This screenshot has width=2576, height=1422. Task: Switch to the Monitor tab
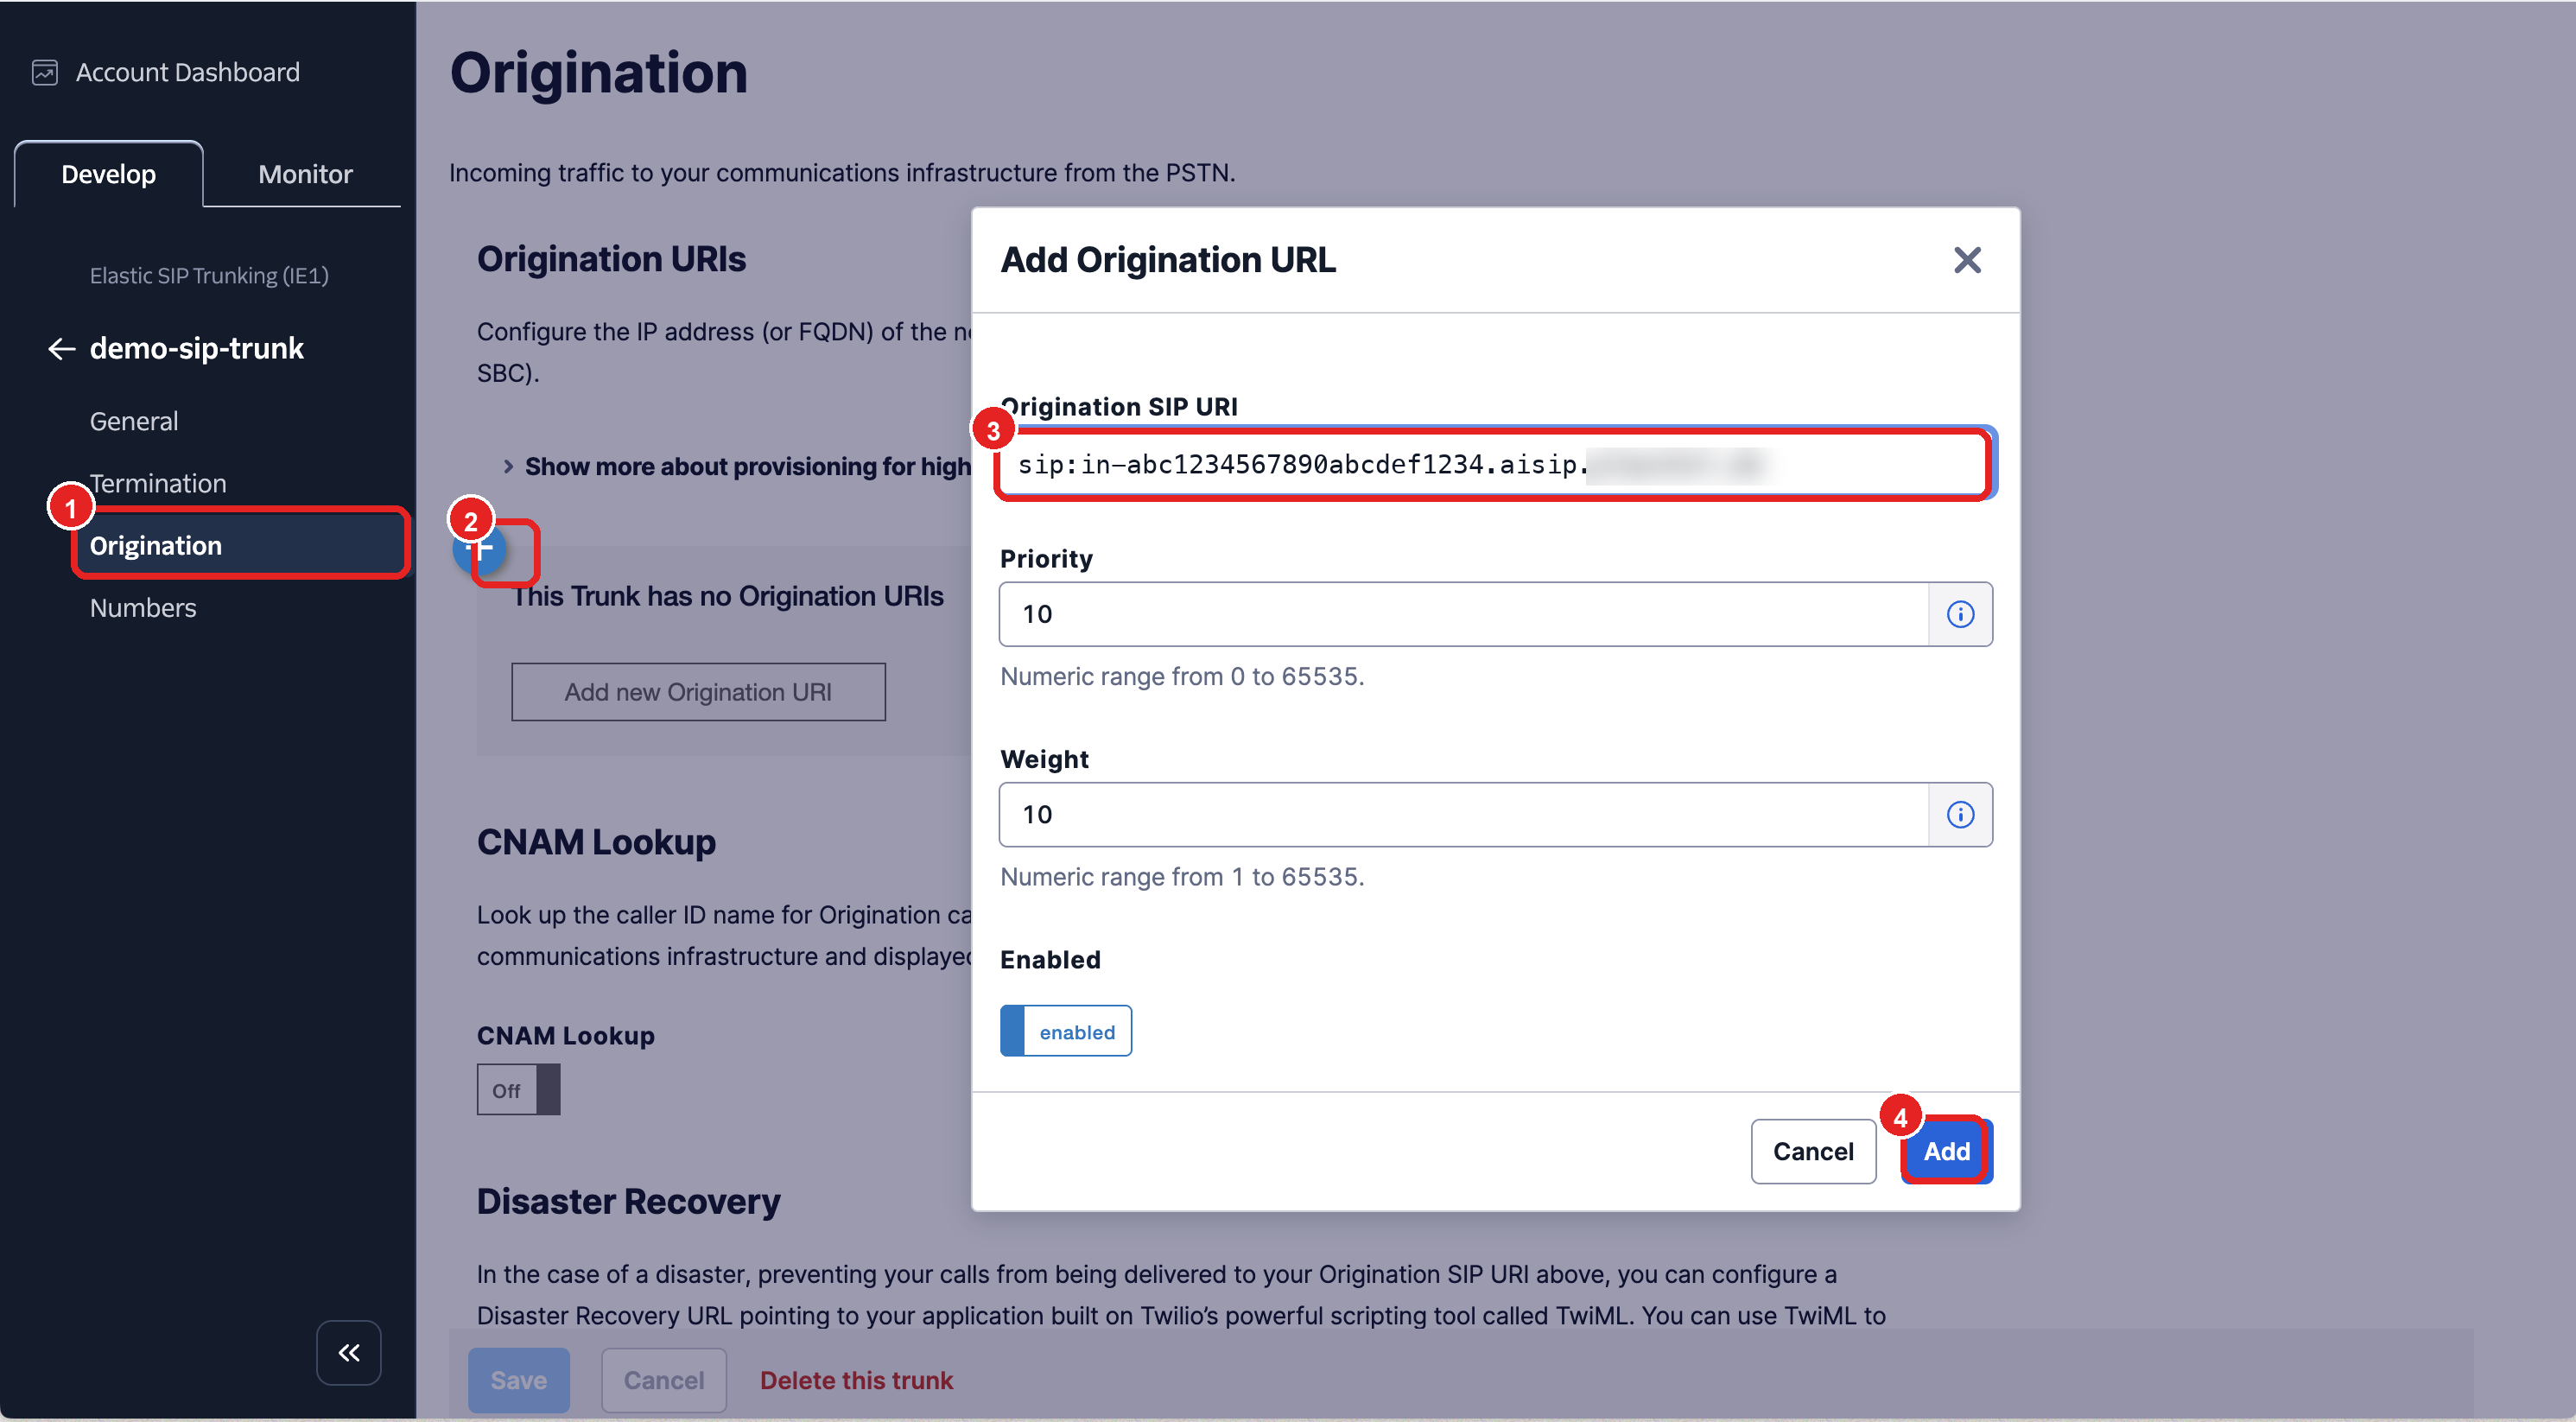(x=305, y=174)
